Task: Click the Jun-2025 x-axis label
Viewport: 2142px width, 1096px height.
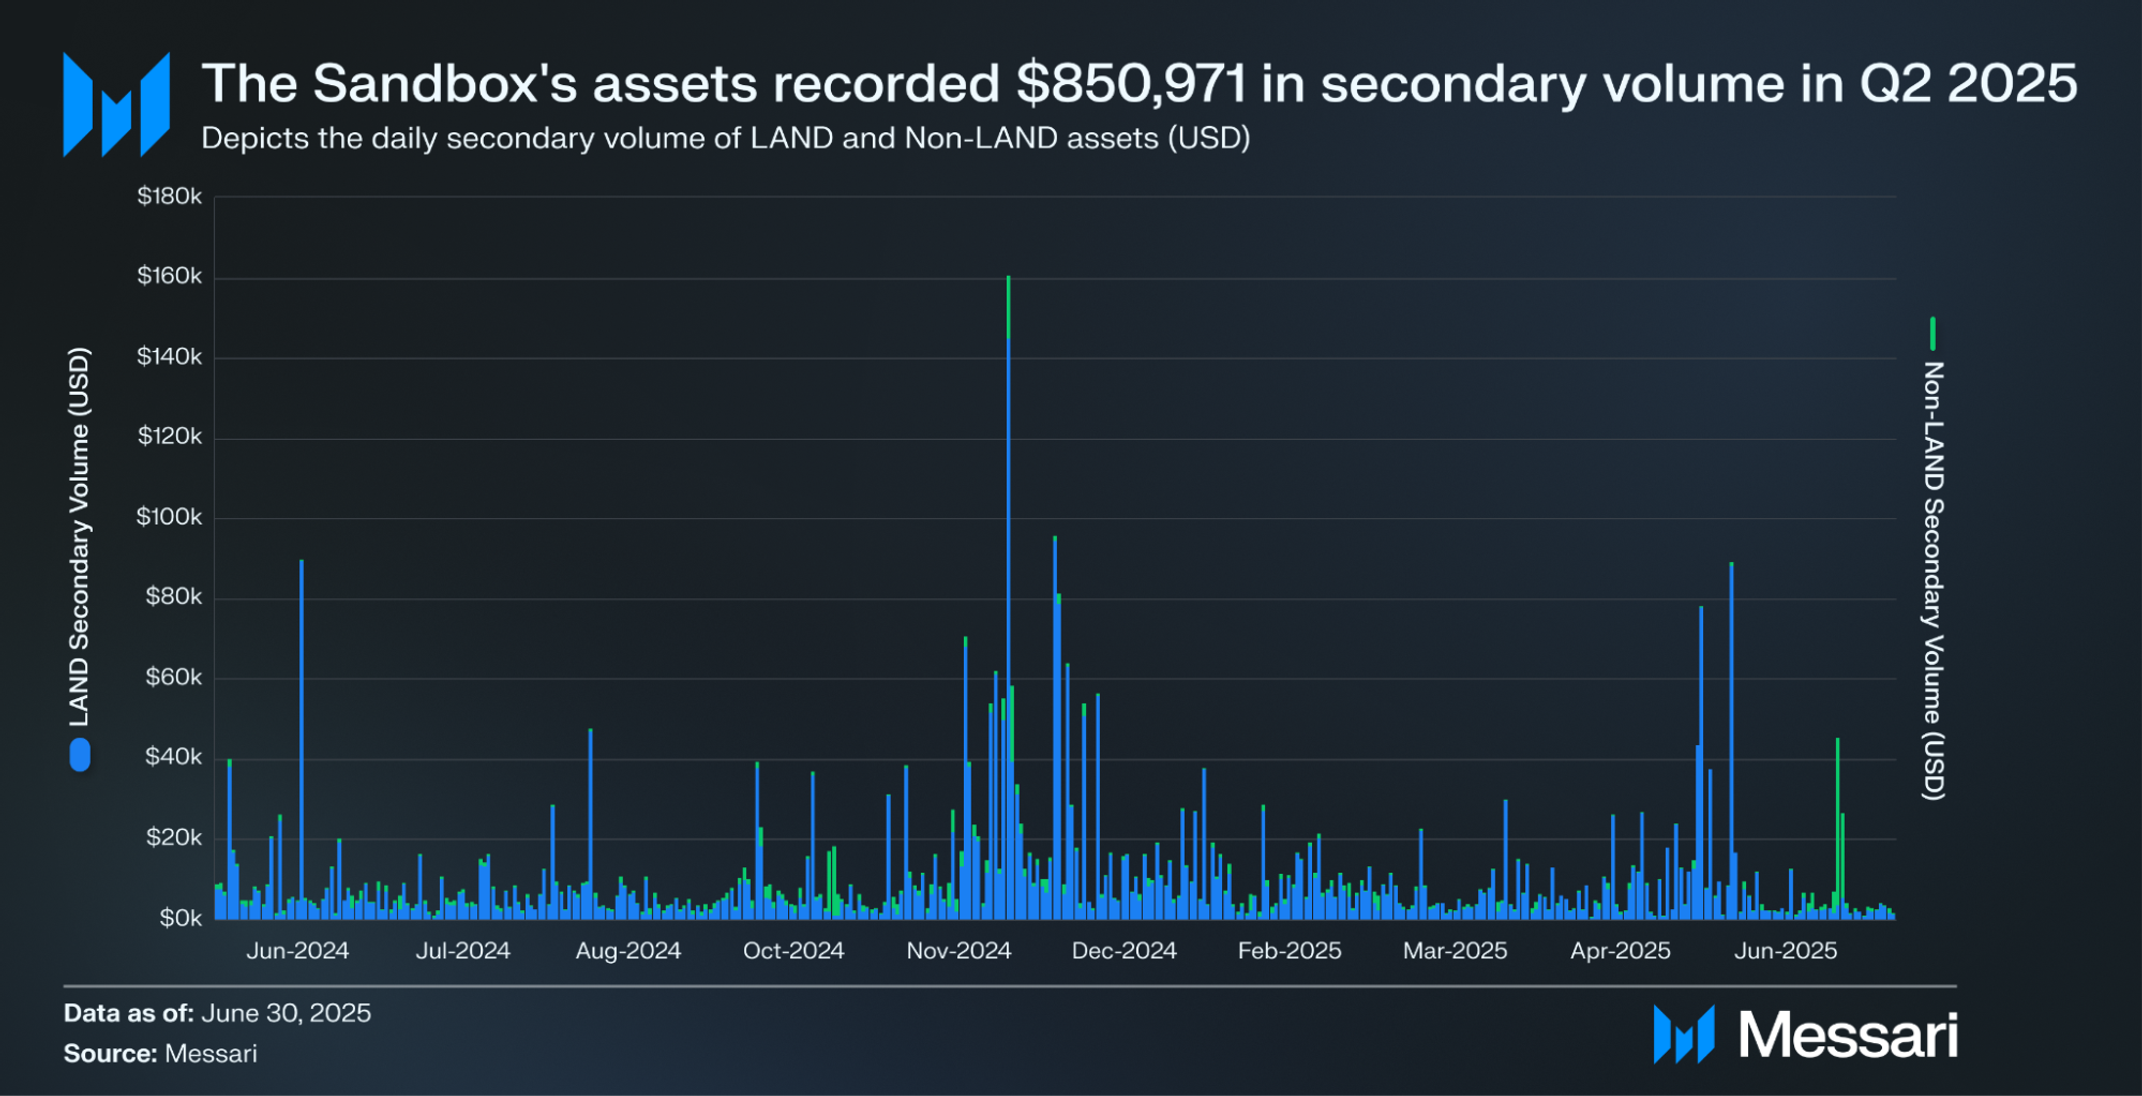Action: [1785, 951]
